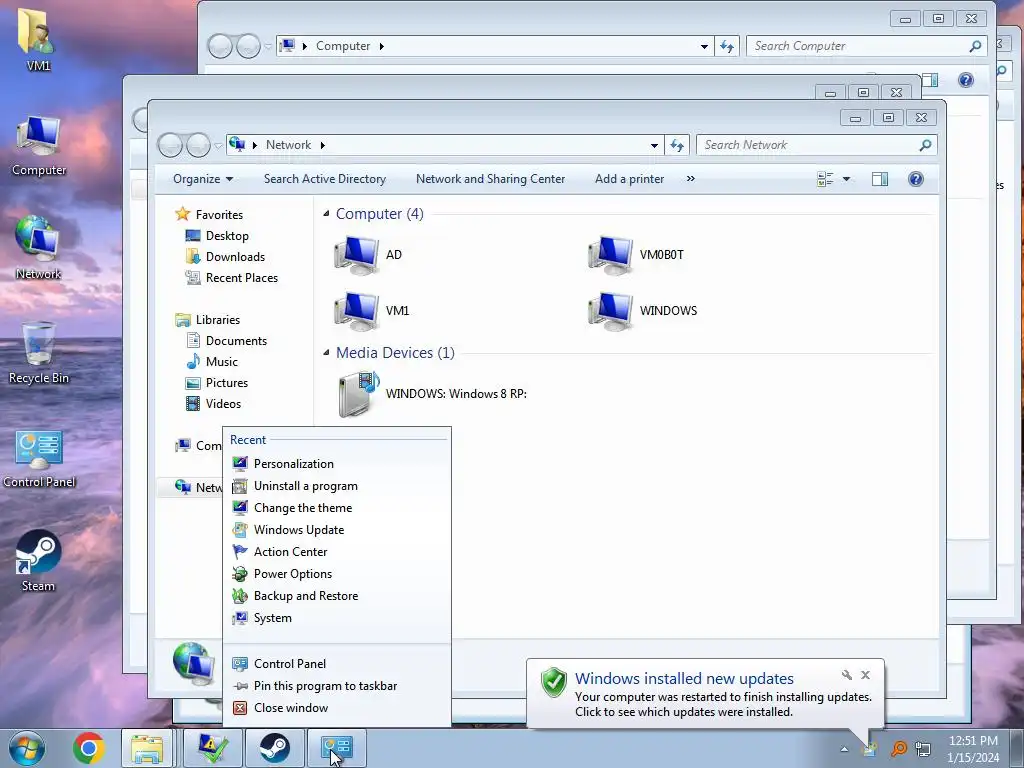
Task: Open the Control Panel desktop icon
Action: coord(39,458)
